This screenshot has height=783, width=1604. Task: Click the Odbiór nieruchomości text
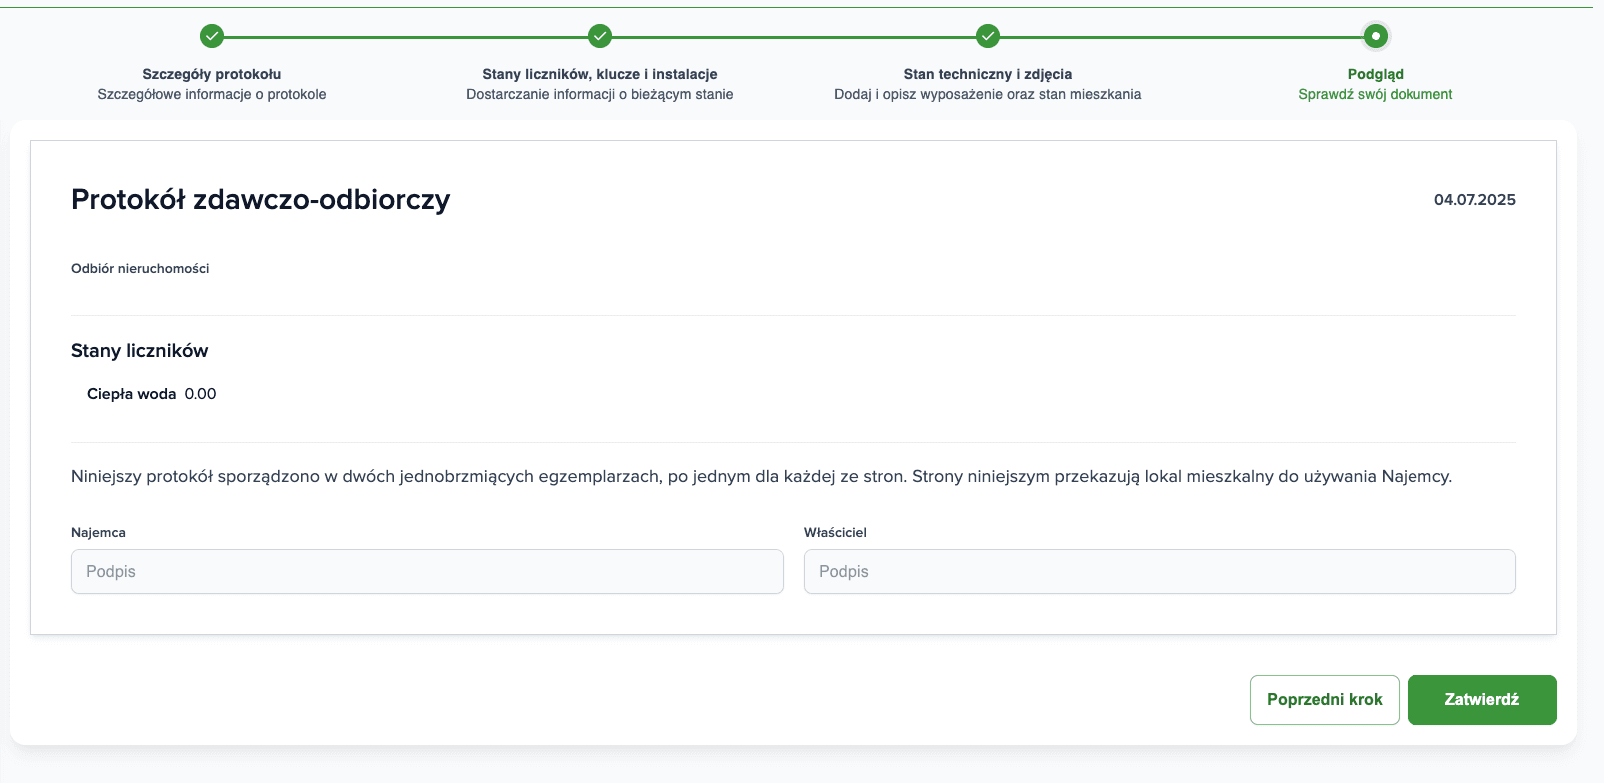coord(140,269)
